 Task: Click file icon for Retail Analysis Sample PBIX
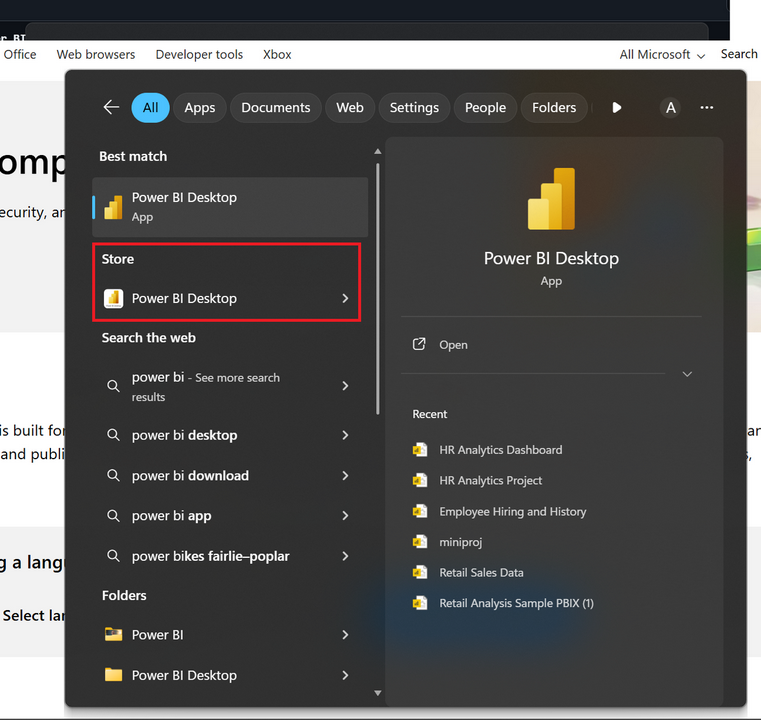coord(420,603)
